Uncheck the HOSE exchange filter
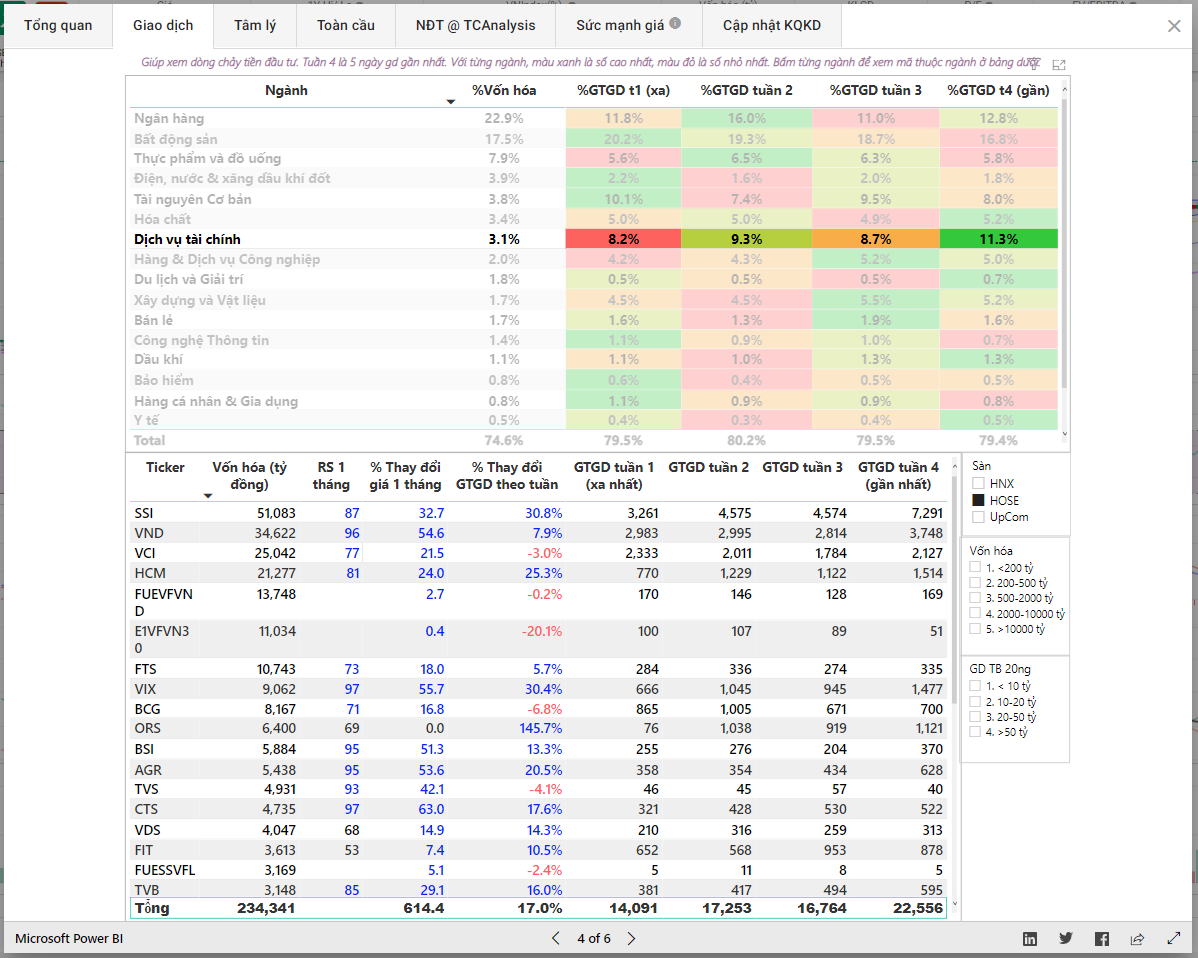This screenshot has height=958, width=1198. [x=979, y=500]
